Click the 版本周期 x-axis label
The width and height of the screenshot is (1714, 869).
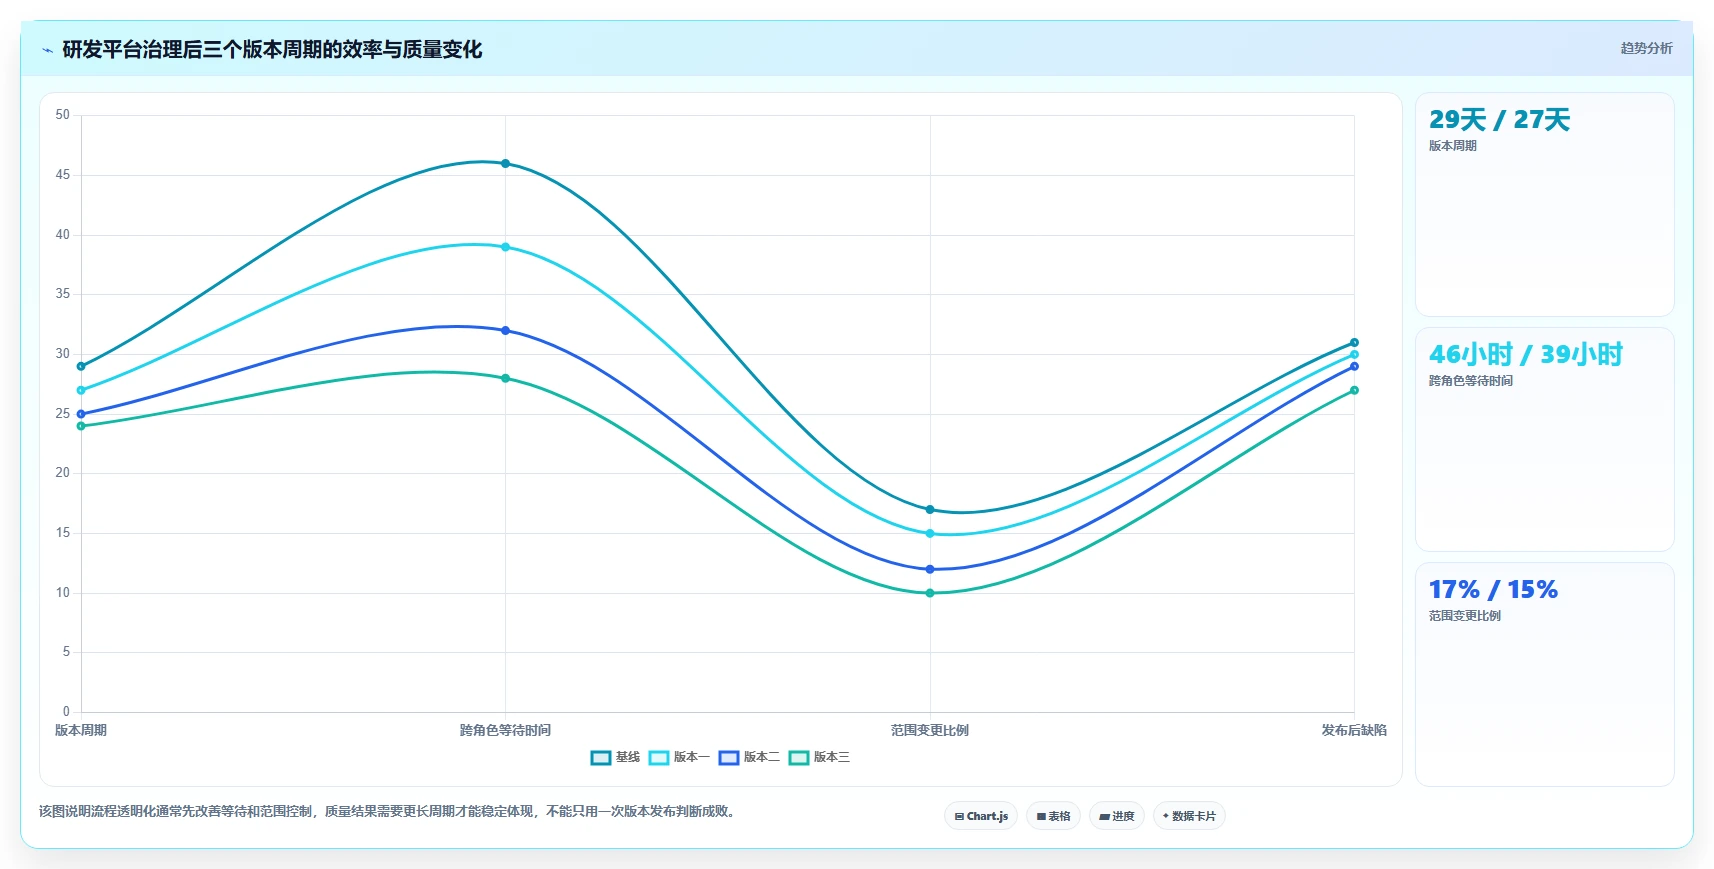(x=81, y=730)
